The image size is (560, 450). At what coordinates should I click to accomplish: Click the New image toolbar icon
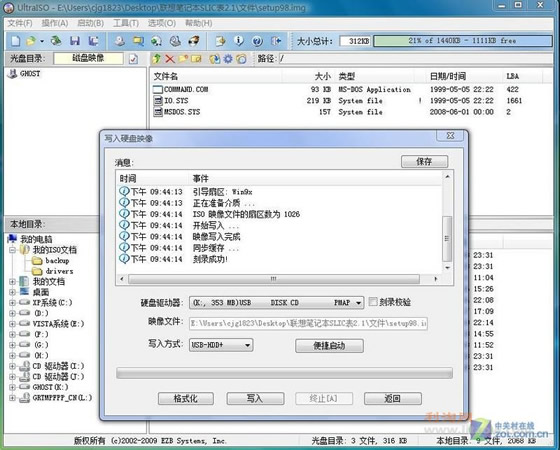point(15,41)
